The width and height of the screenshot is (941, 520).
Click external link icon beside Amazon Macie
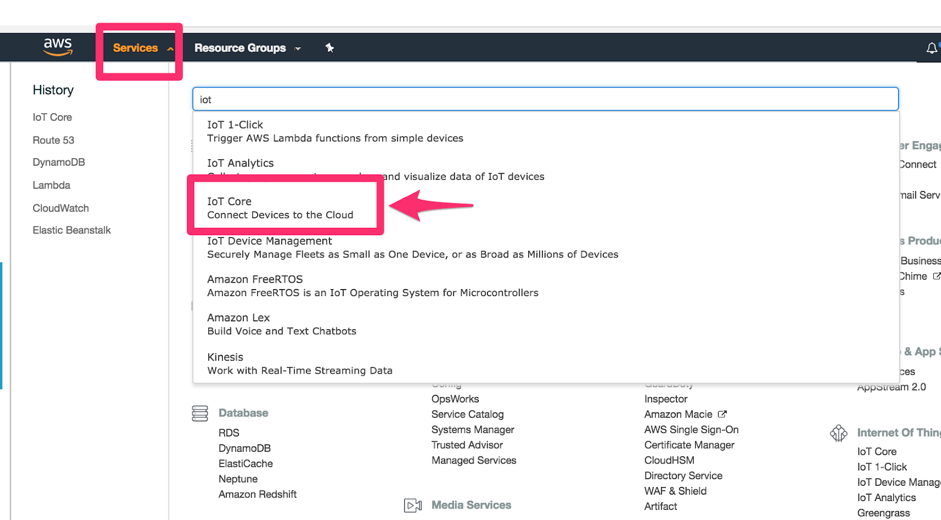722,414
